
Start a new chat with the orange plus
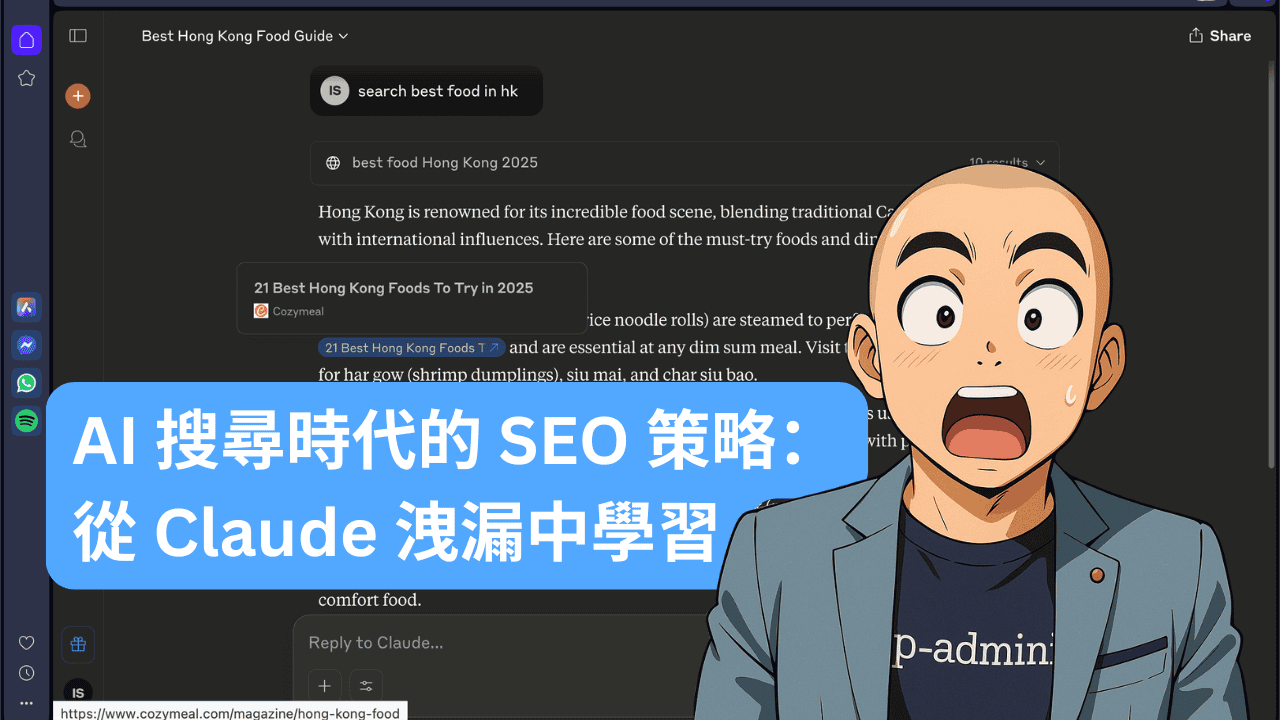[x=78, y=96]
